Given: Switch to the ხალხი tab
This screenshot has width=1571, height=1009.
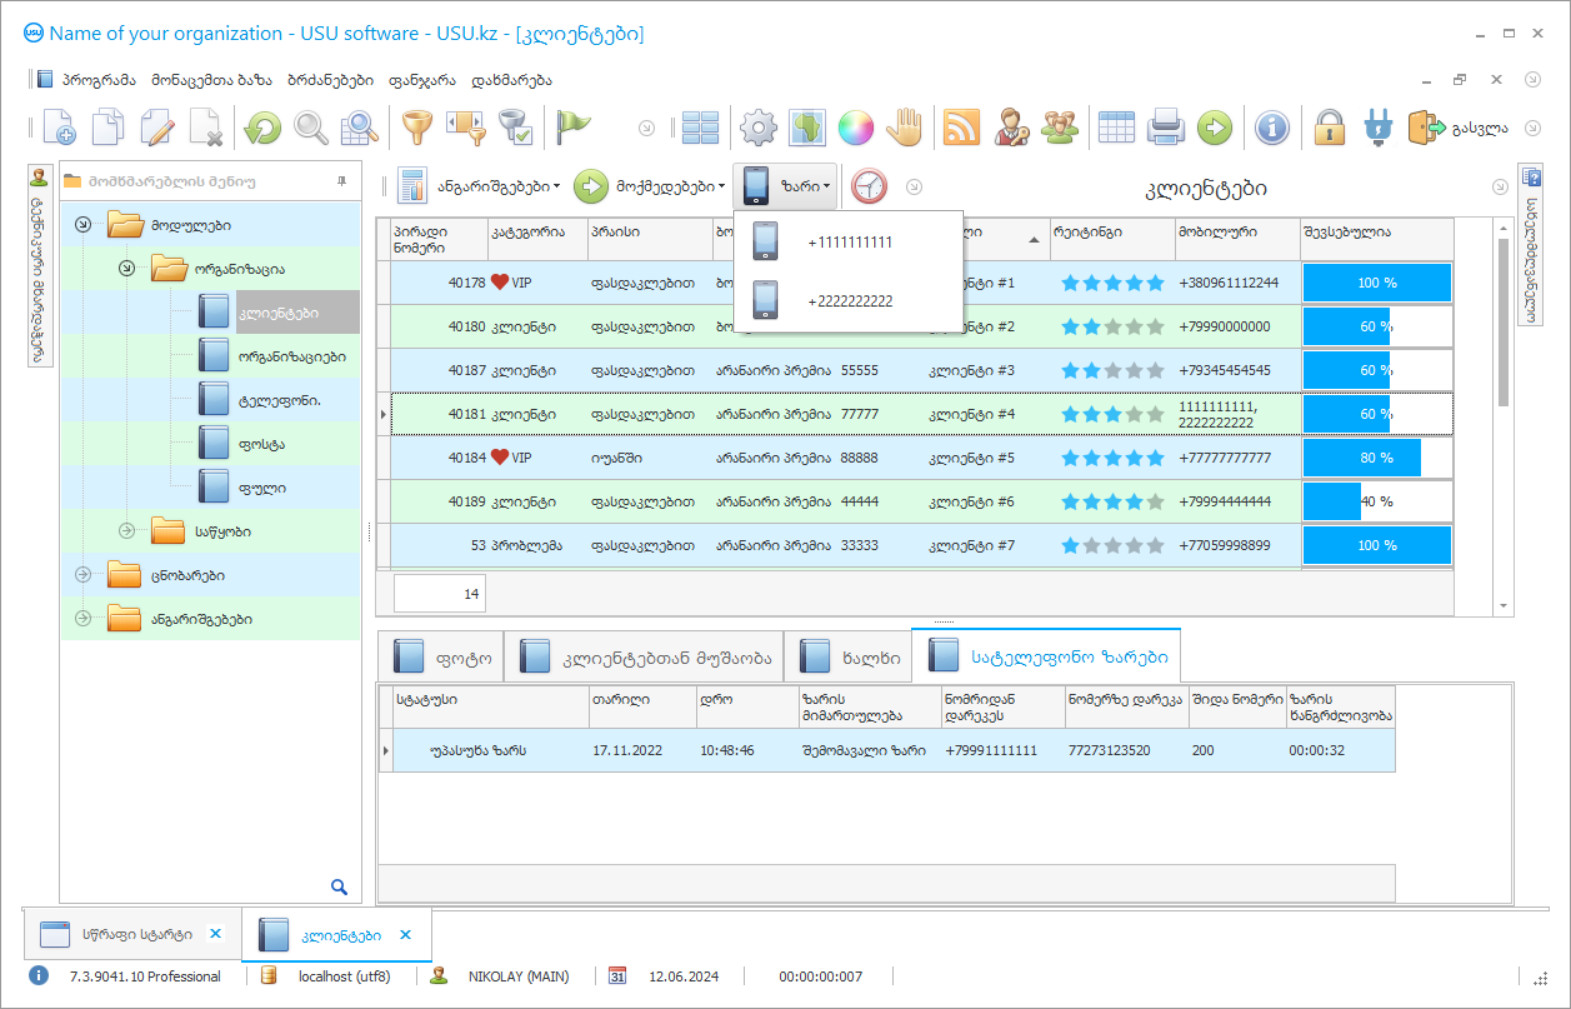Looking at the screenshot, I should (848, 657).
